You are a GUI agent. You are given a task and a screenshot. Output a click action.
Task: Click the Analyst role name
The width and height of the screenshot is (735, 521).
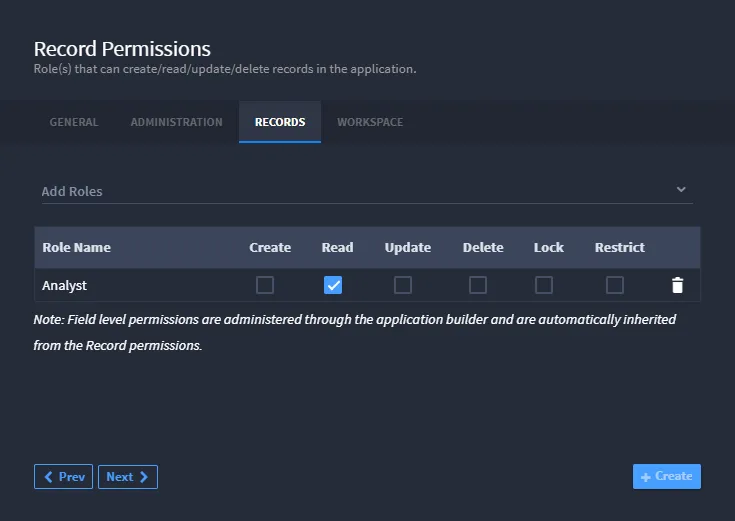[64, 285]
